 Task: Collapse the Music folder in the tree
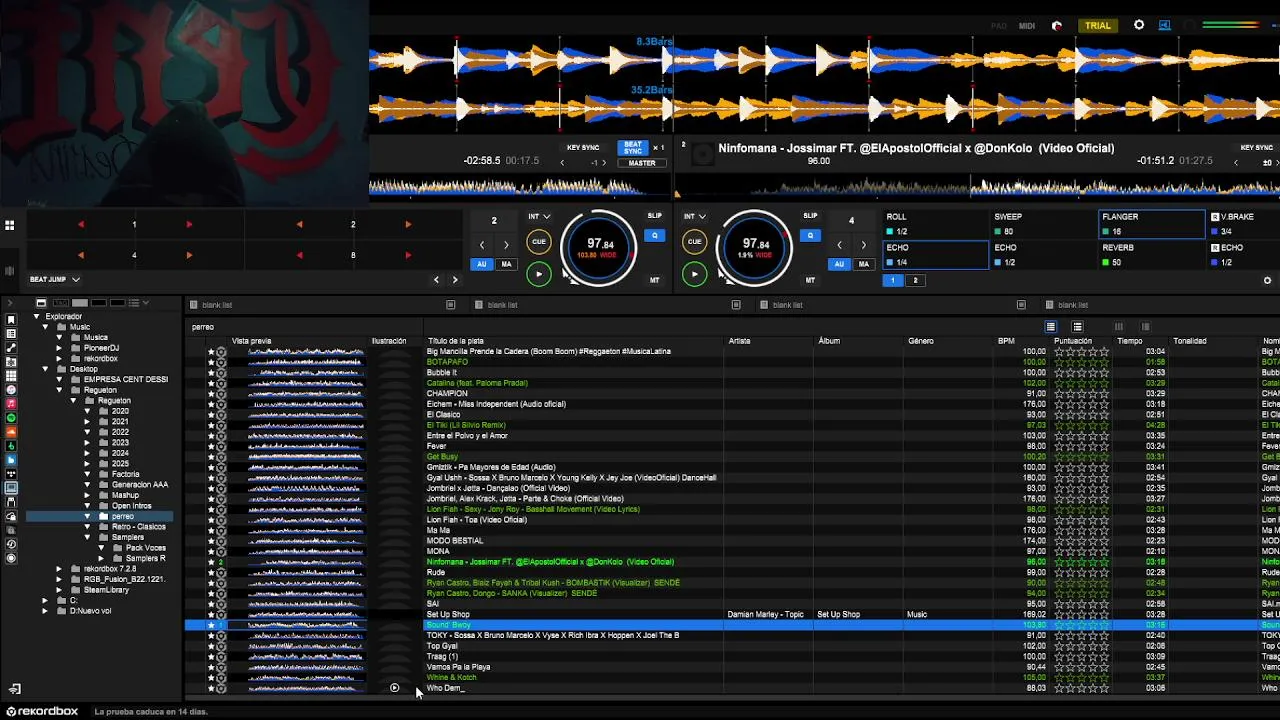tap(46, 327)
